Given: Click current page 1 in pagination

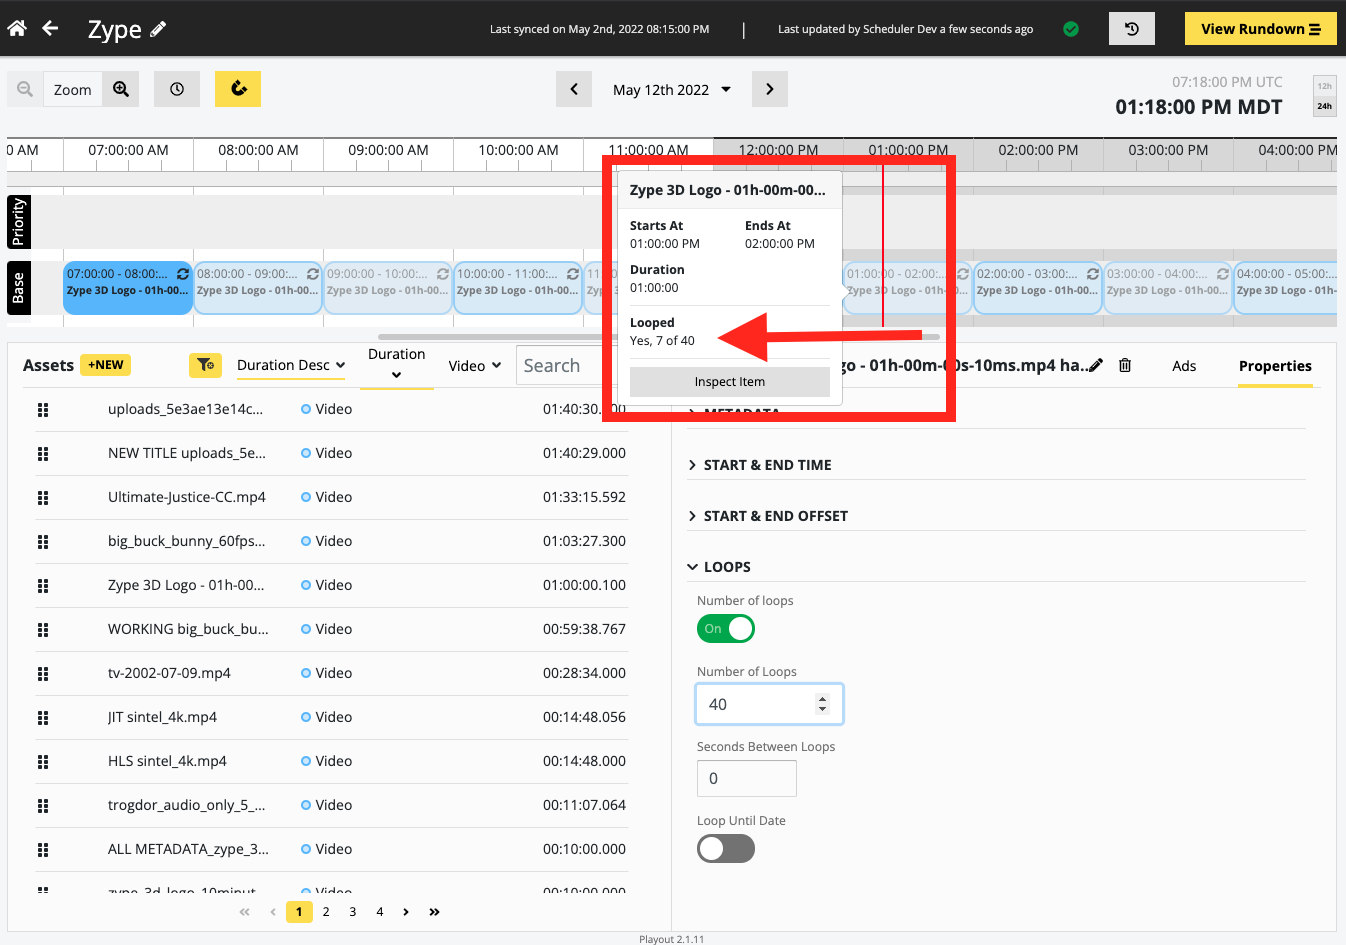Looking at the screenshot, I should pyautogui.click(x=299, y=912).
